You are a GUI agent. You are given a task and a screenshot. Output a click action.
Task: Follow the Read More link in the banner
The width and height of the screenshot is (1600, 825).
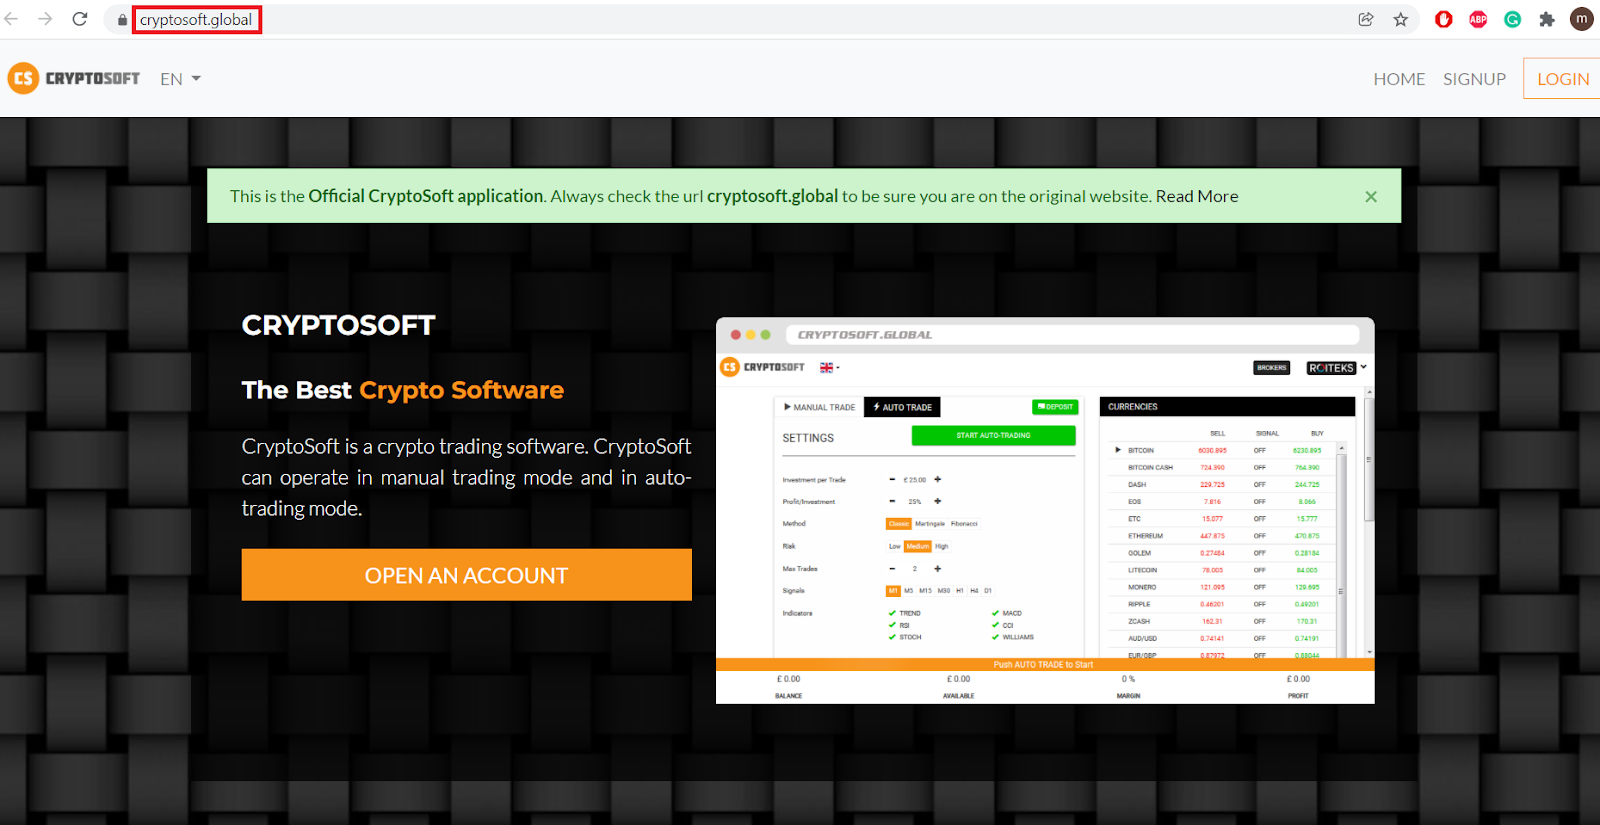1197,196
